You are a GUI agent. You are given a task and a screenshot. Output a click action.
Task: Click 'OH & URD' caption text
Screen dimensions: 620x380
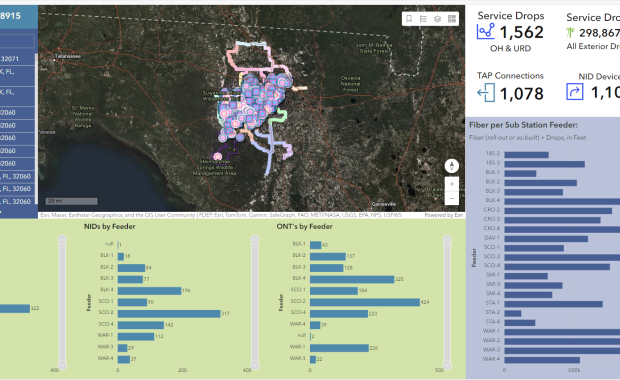pos(510,49)
